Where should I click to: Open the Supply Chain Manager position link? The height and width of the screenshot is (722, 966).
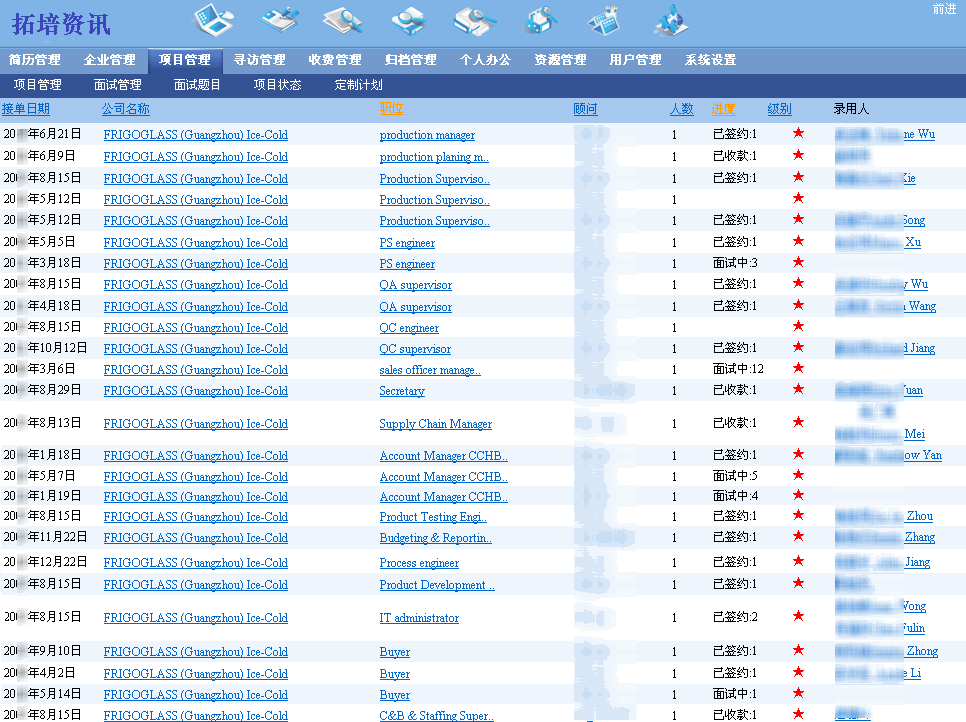436,424
